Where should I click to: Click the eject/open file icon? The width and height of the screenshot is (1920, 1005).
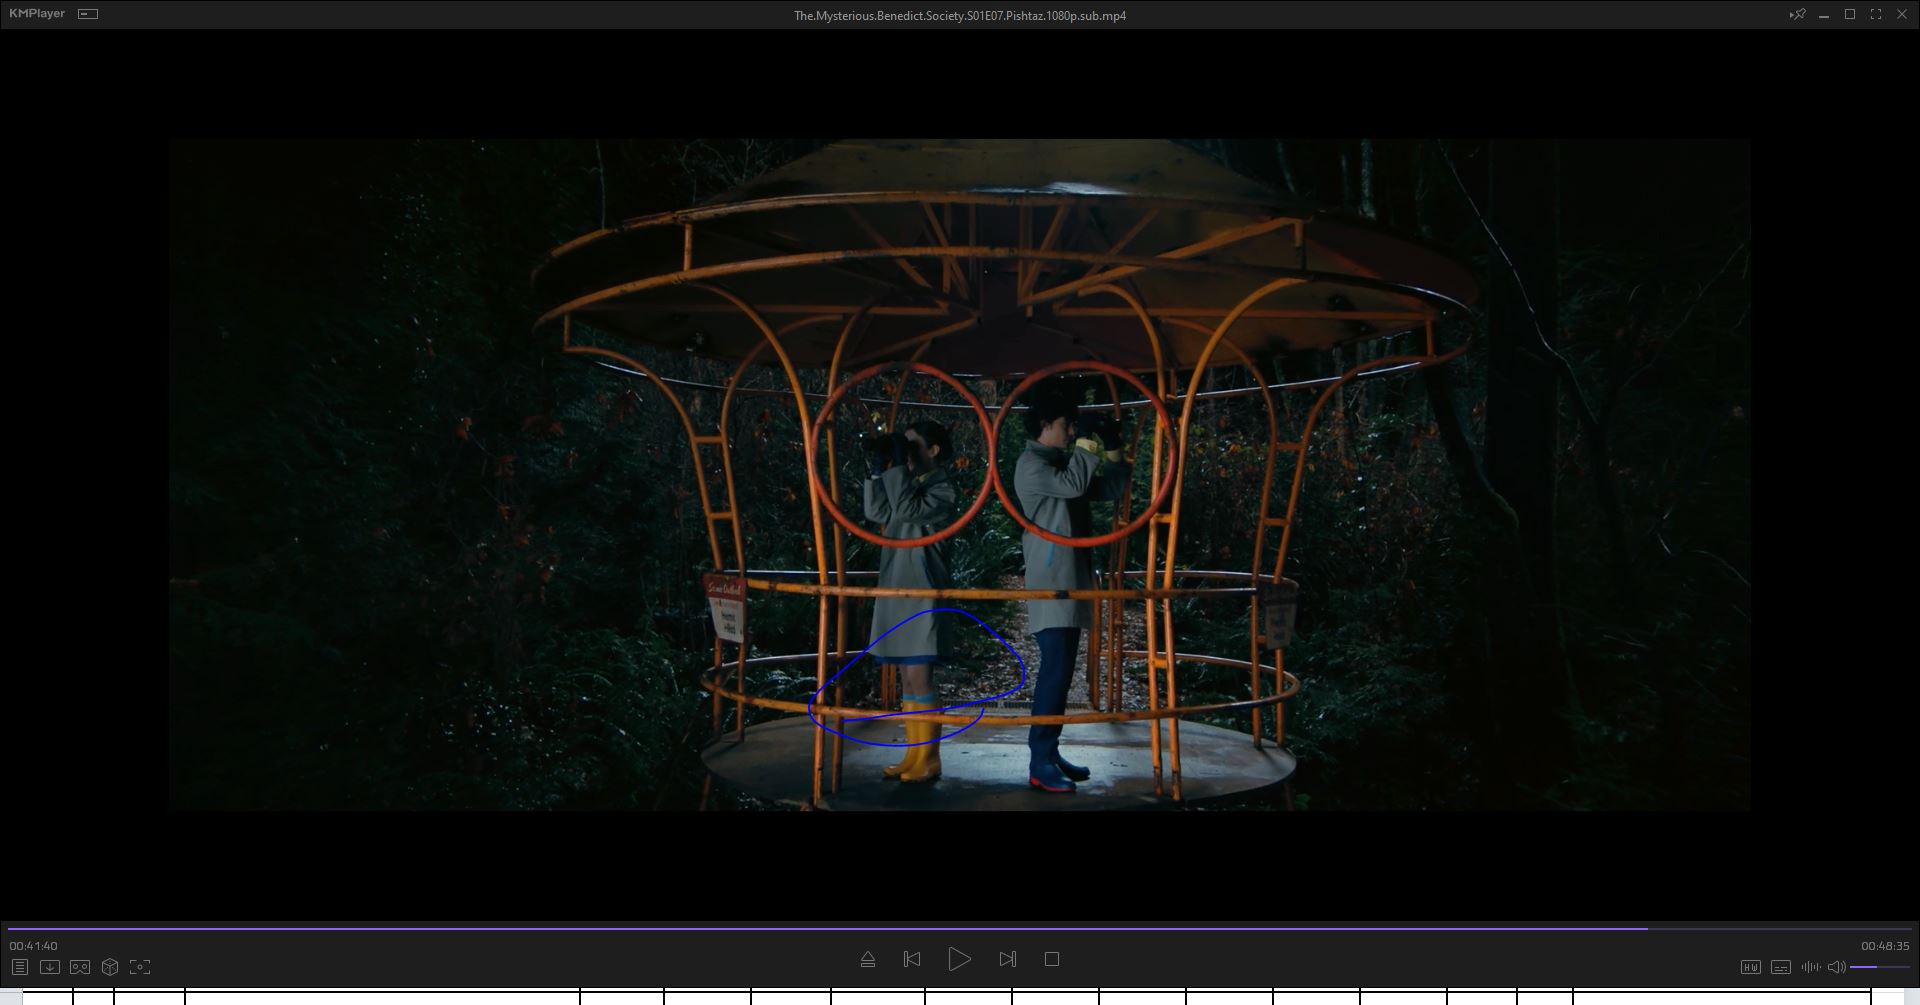click(x=867, y=959)
